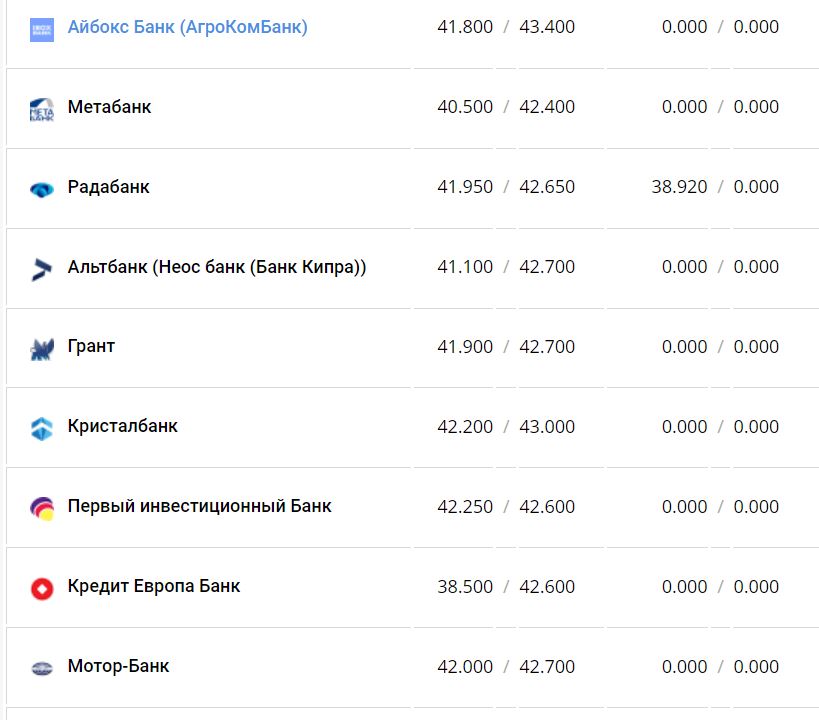
Task: Click the Радабанк blue eye logo
Action: click(42, 189)
